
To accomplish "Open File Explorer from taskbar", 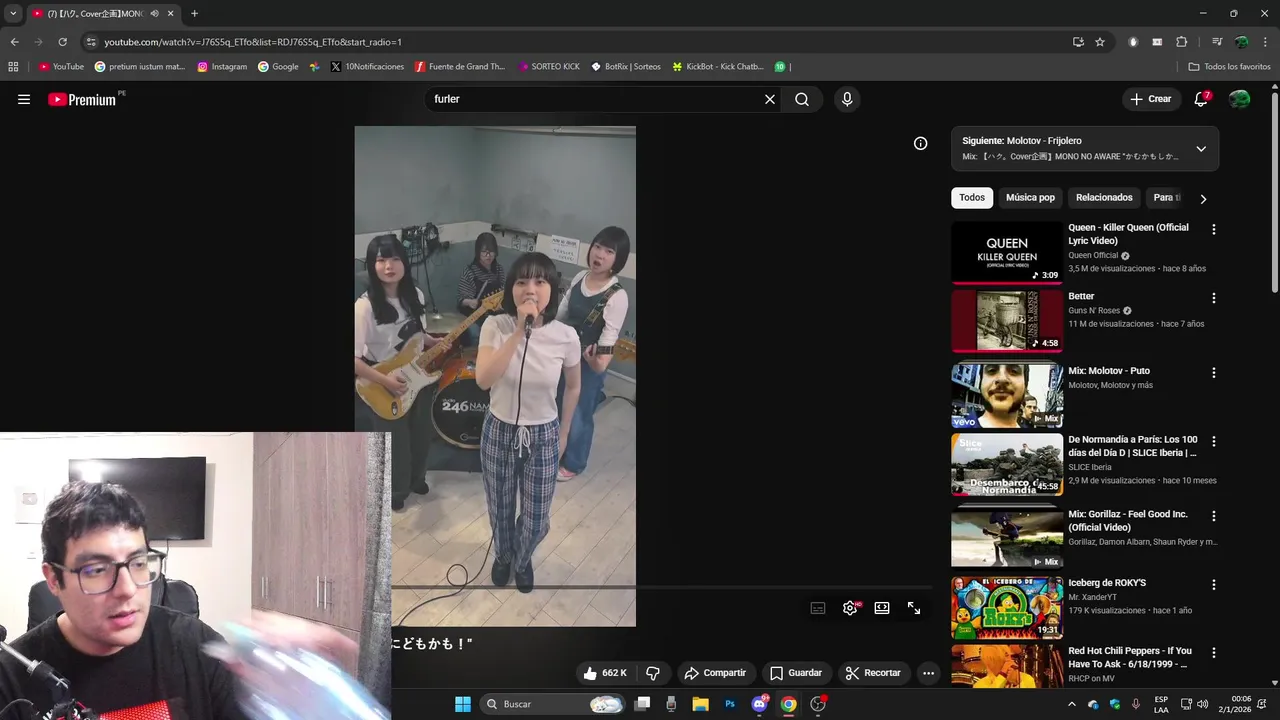I will pyautogui.click(x=700, y=704).
